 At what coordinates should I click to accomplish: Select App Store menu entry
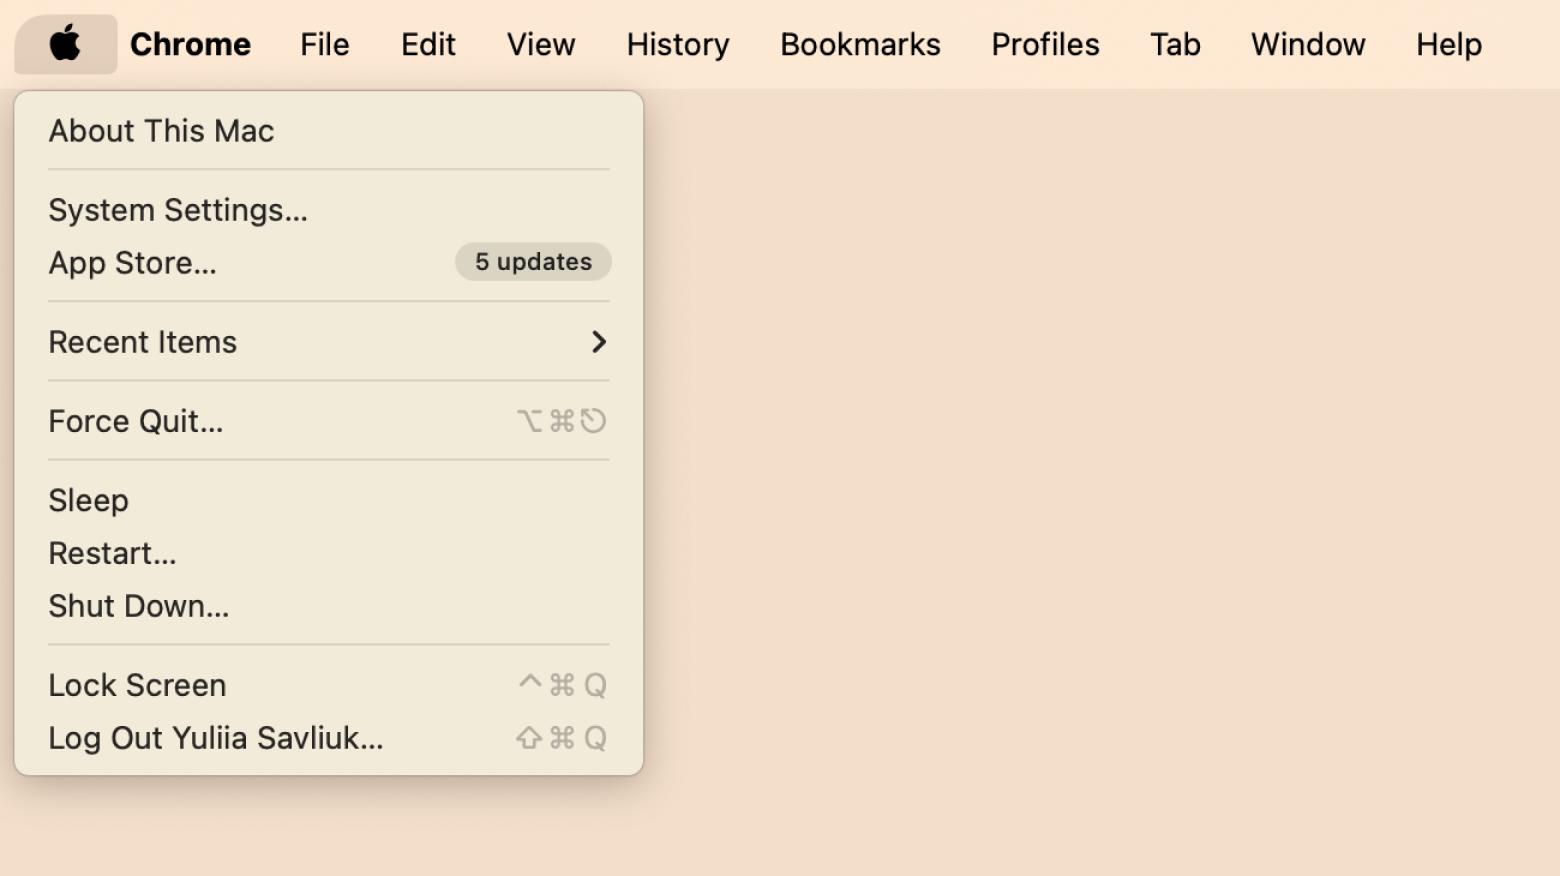[133, 263]
